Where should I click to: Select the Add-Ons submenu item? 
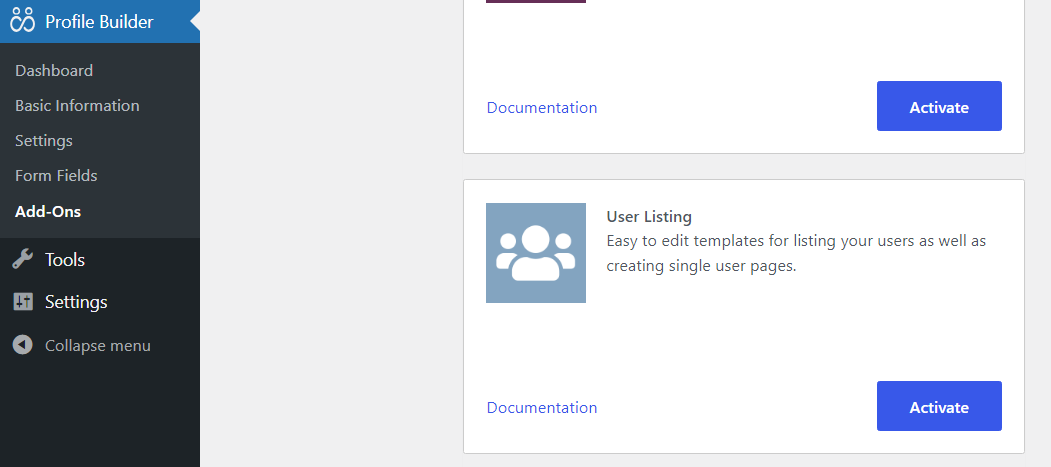point(48,212)
